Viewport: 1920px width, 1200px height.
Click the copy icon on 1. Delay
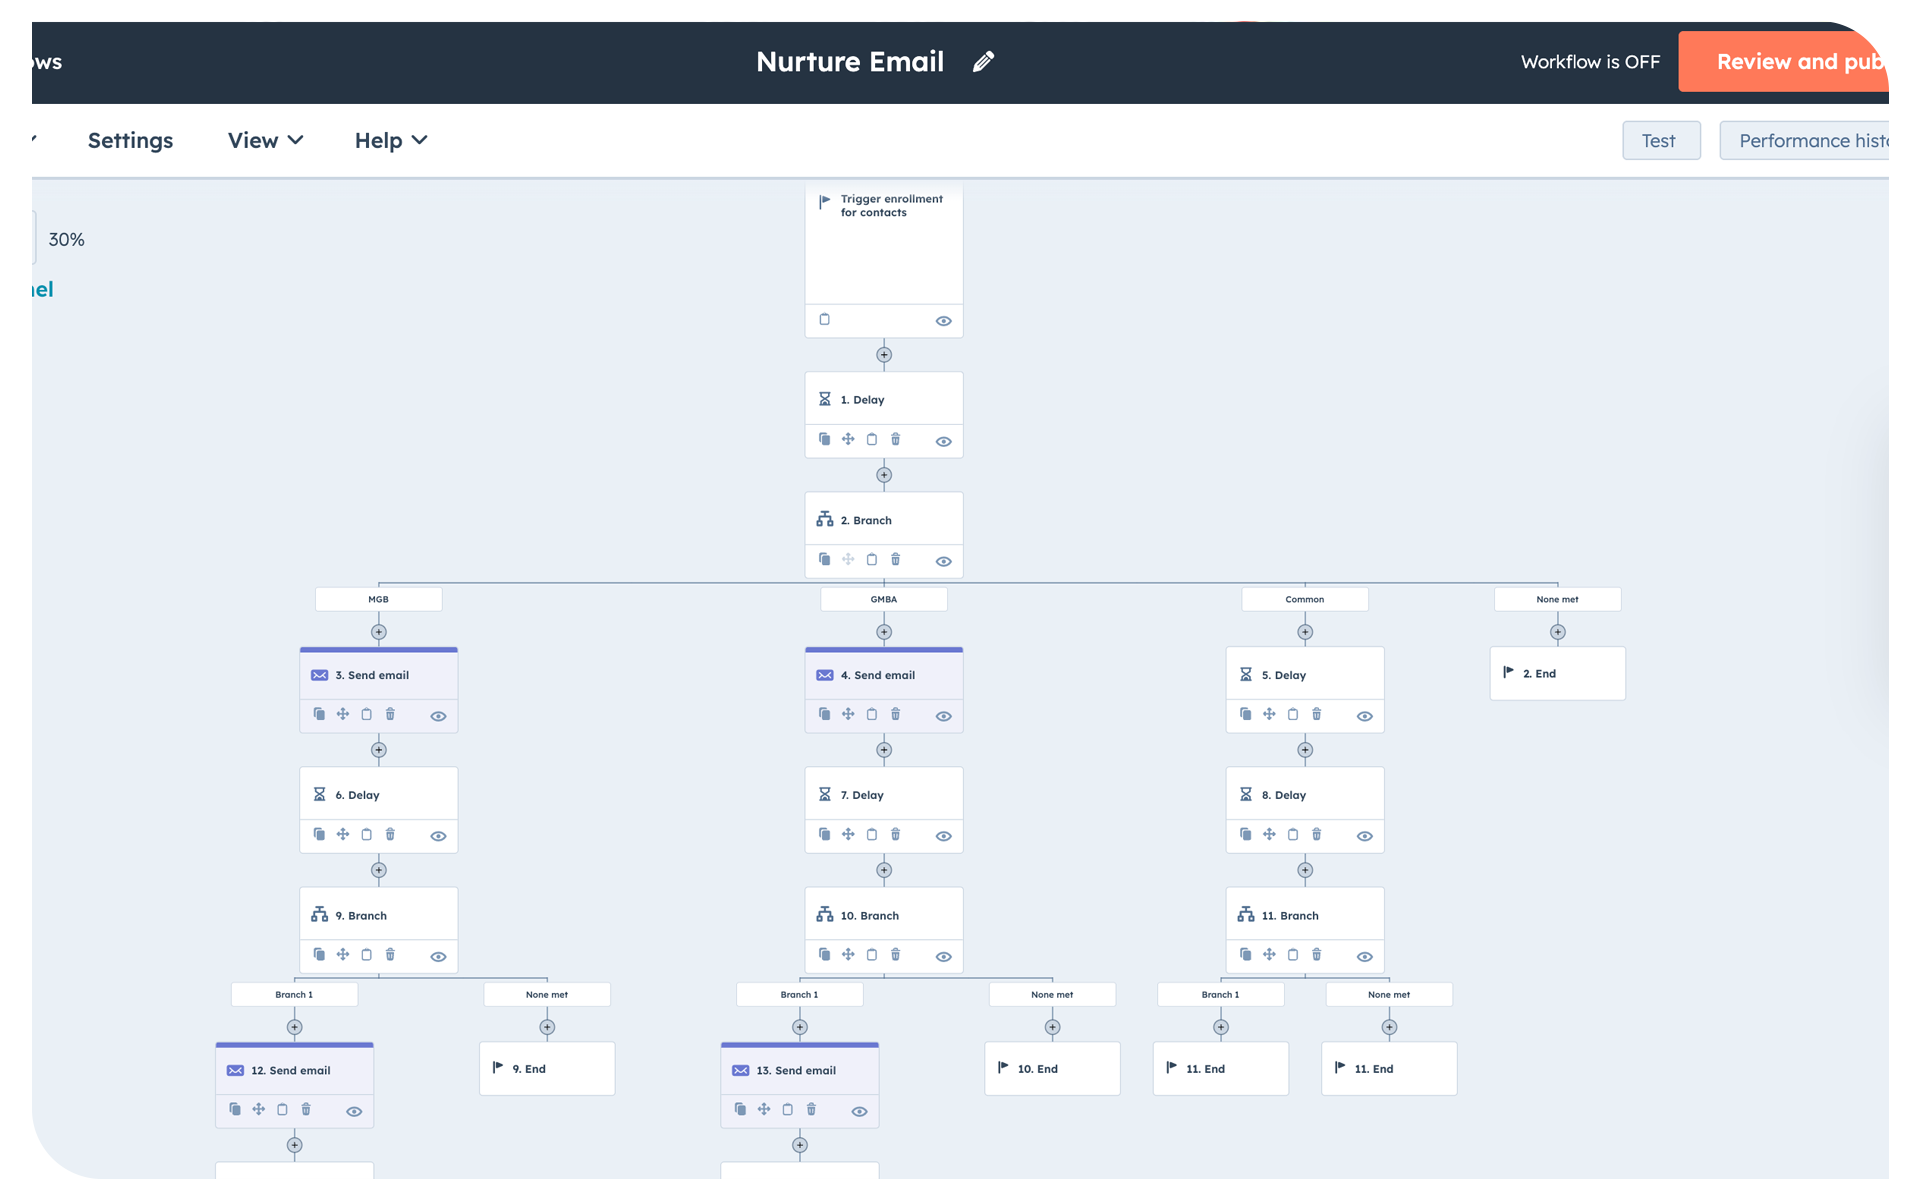(x=824, y=439)
